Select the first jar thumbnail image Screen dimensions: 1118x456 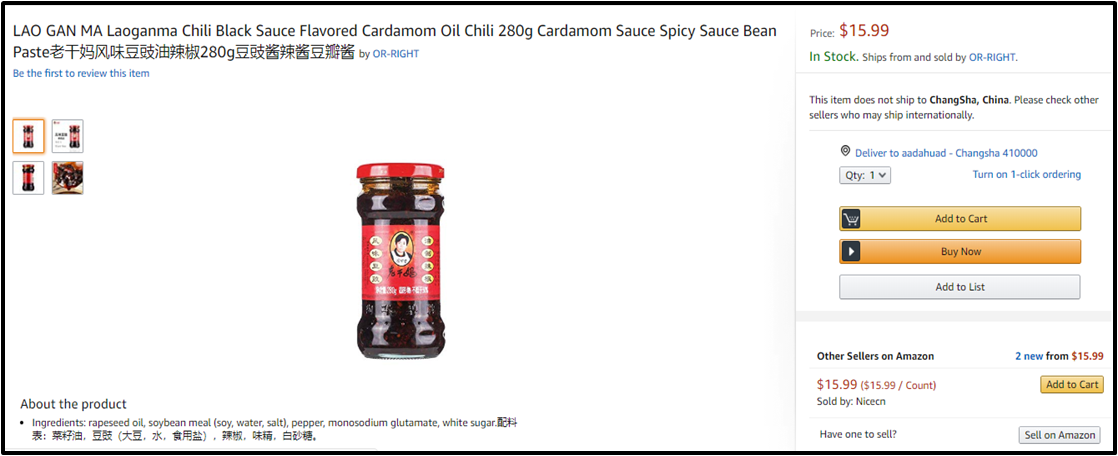[x=29, y=136]
